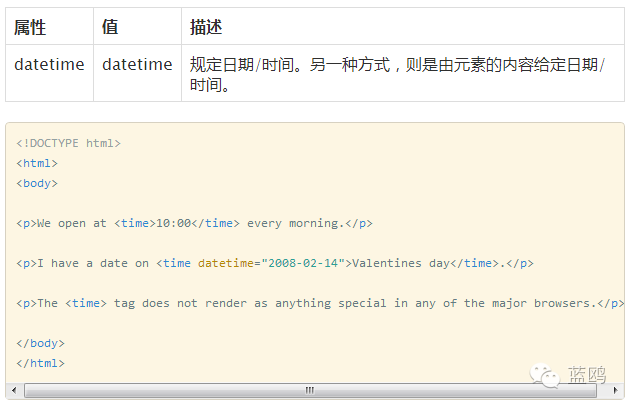Click the 属性 column header

point(49,26)
